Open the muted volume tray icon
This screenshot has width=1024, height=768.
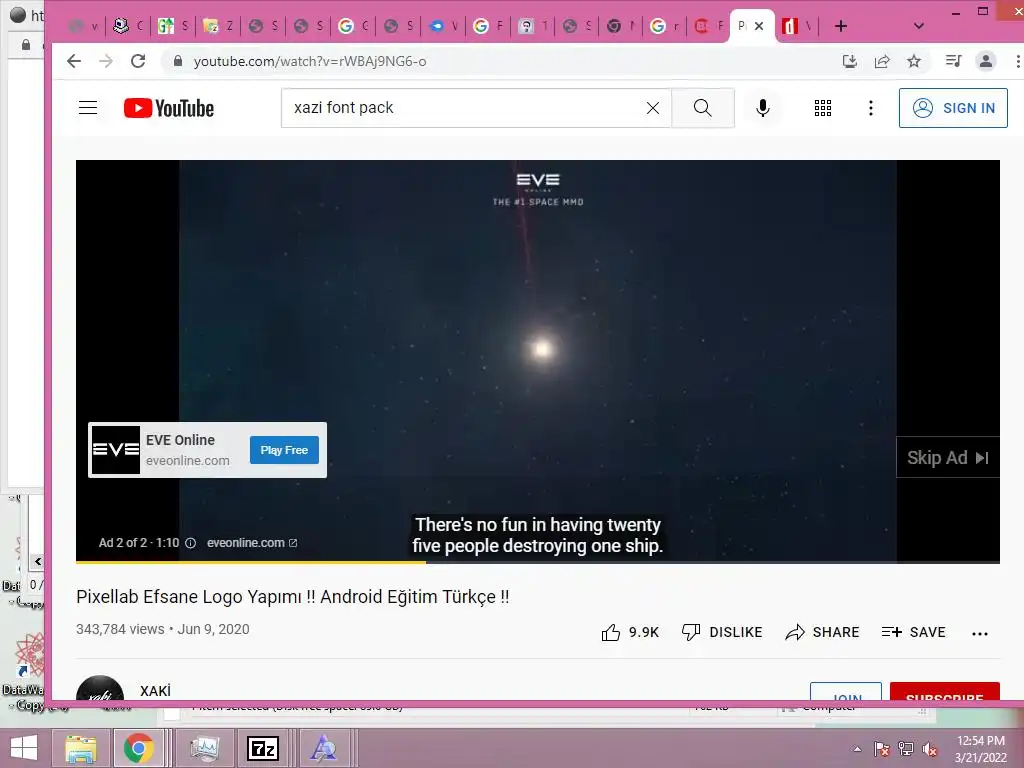coord(929,749)
